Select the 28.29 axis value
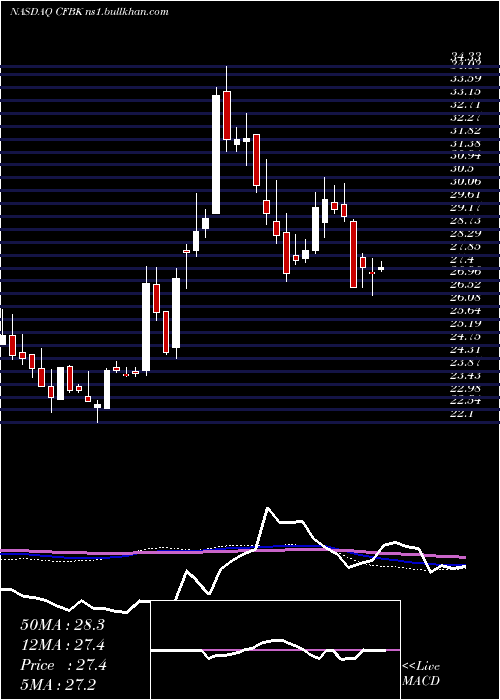 pos(466,233)
